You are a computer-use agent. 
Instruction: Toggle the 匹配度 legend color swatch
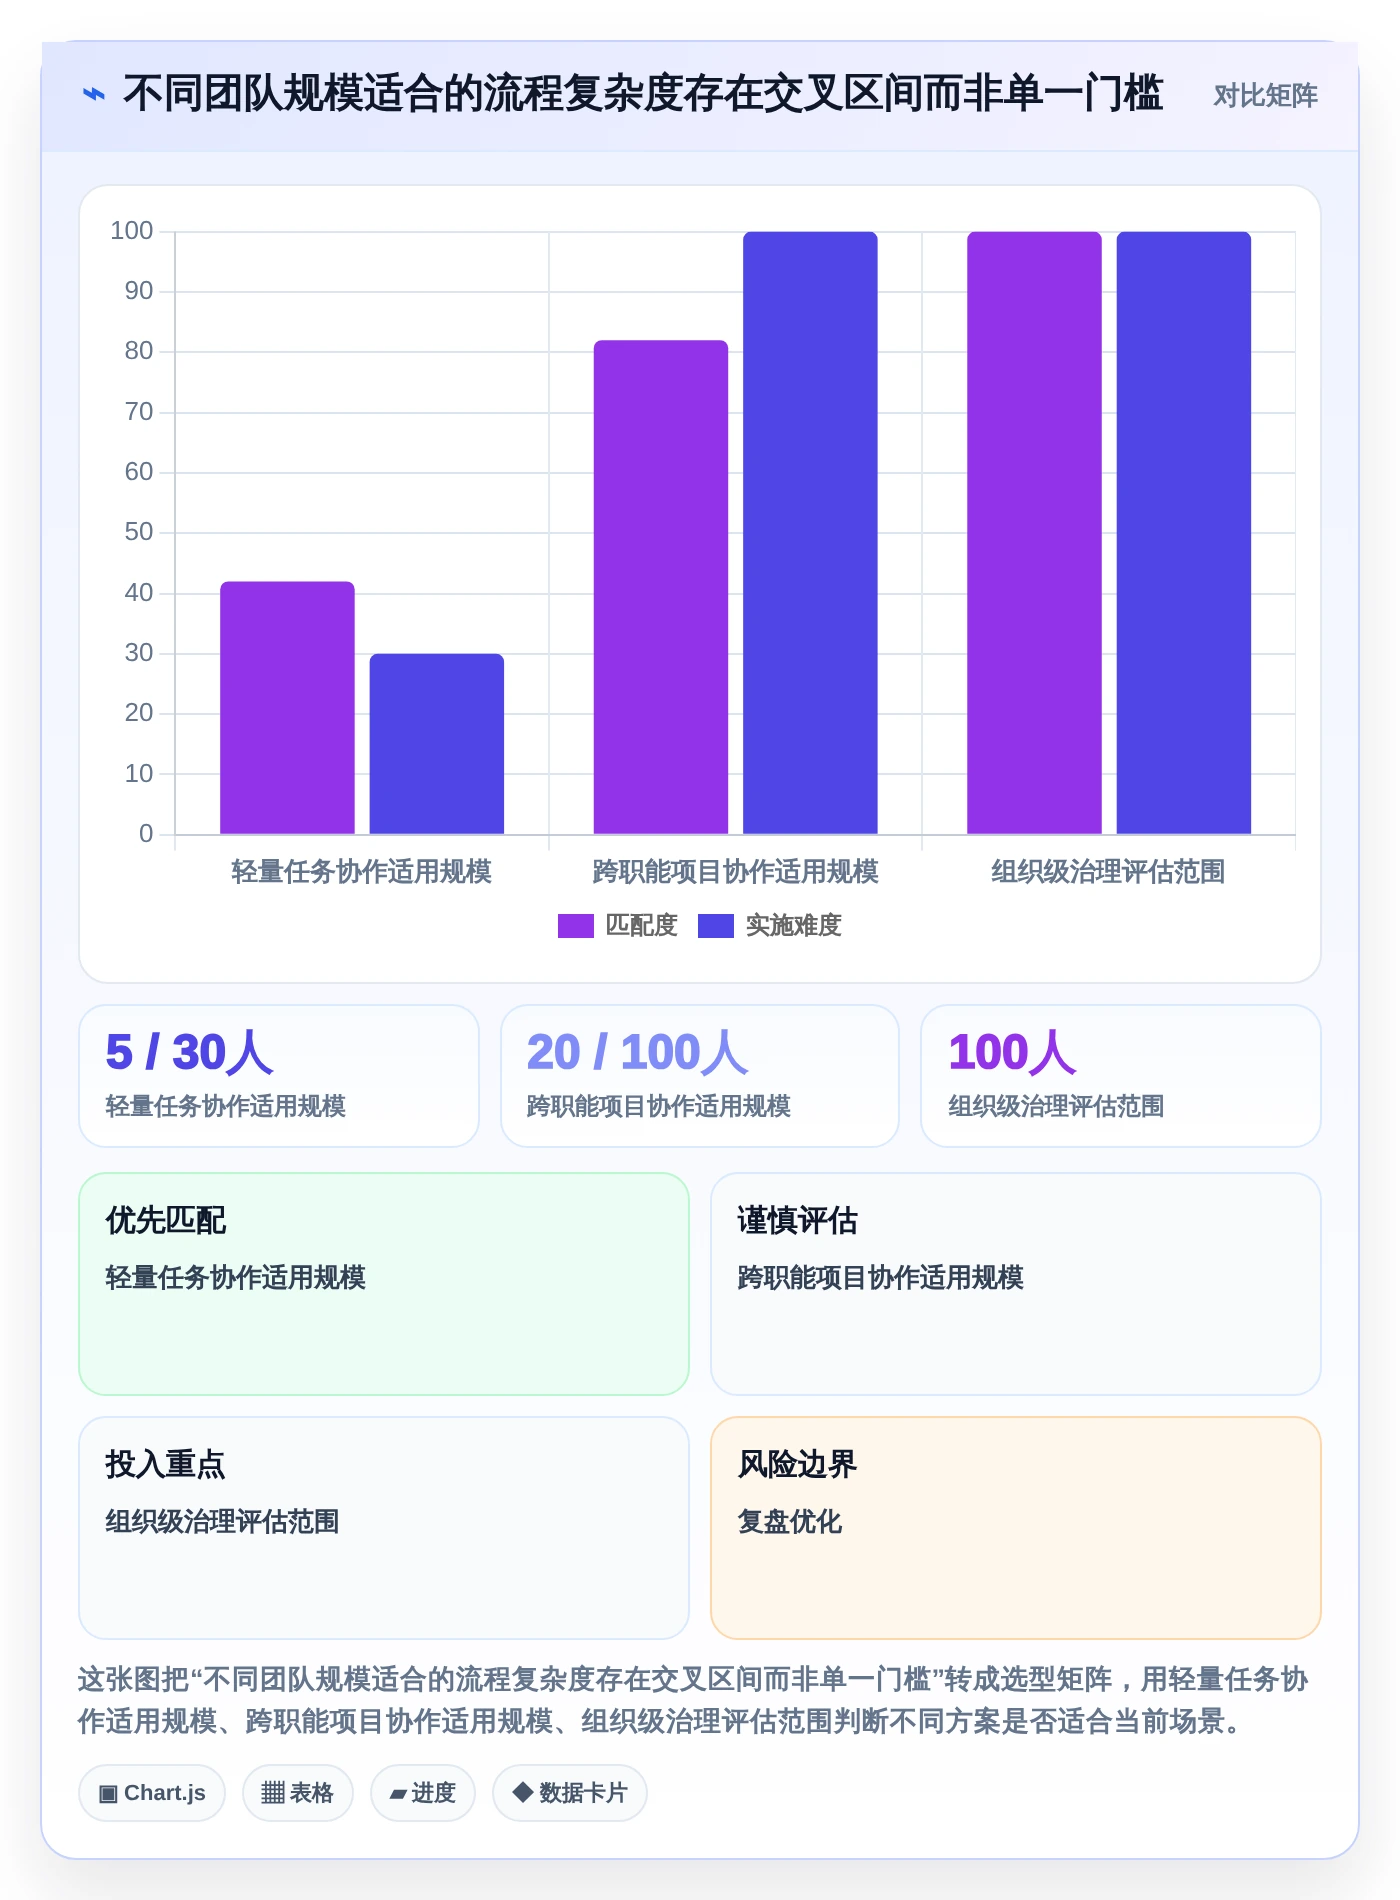pos(575,926)
